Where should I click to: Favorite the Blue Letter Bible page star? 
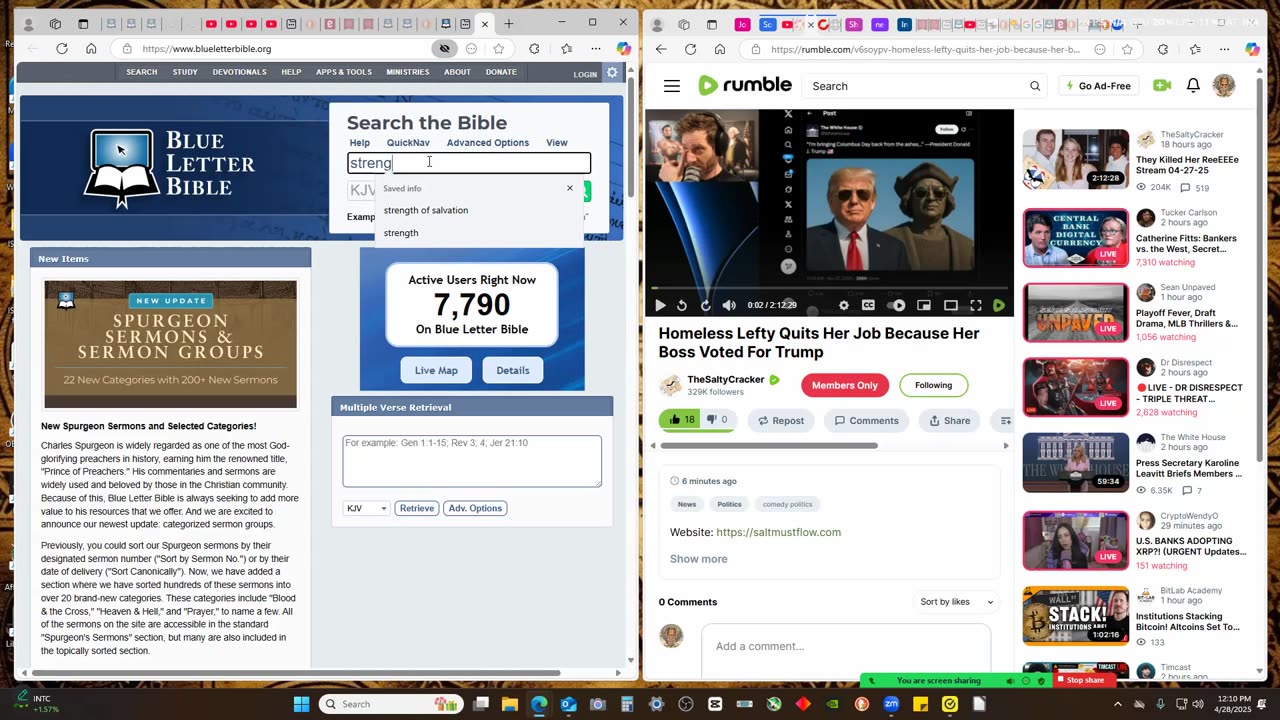click(498, 48)
